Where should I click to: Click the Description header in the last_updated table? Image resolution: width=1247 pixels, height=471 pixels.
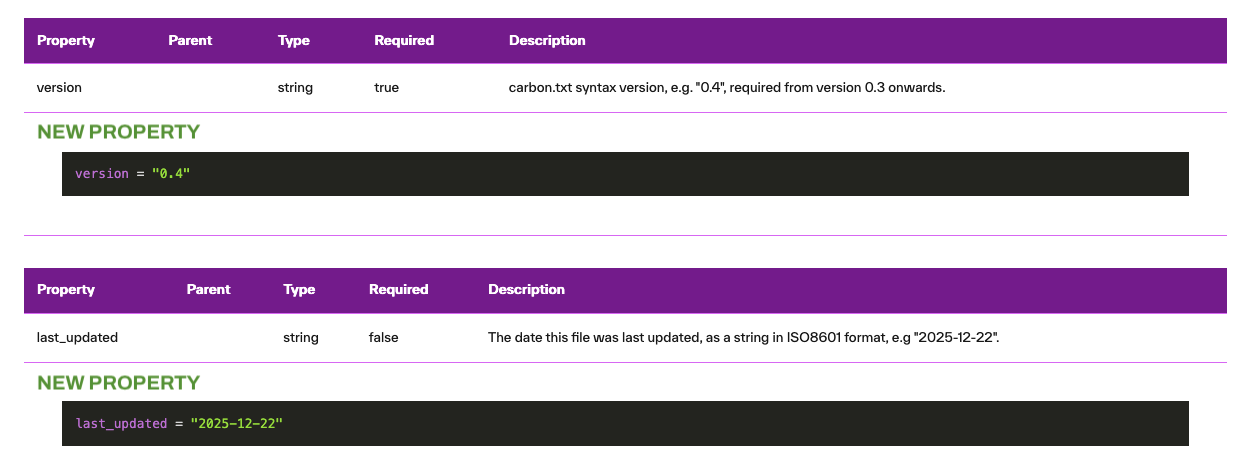[x=526, y=290]
